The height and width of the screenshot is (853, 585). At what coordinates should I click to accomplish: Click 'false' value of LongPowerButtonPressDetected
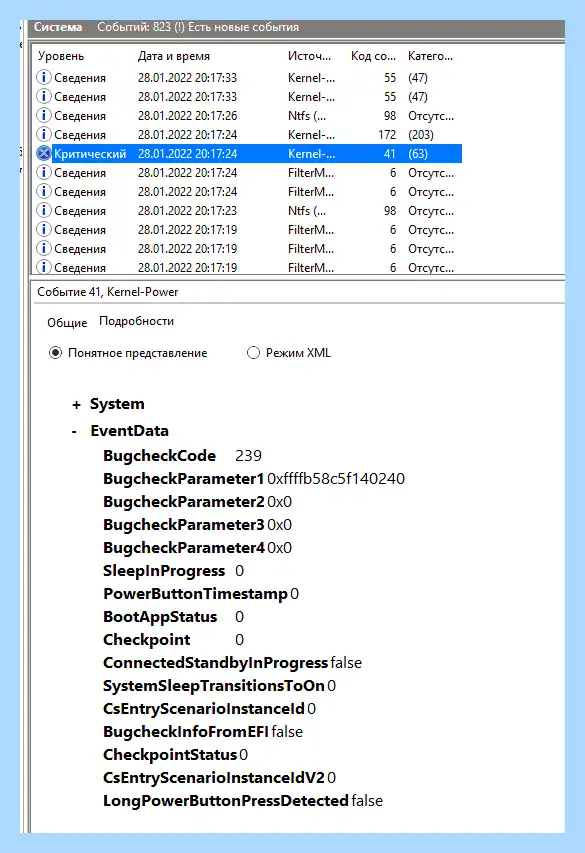click(367, 801)
